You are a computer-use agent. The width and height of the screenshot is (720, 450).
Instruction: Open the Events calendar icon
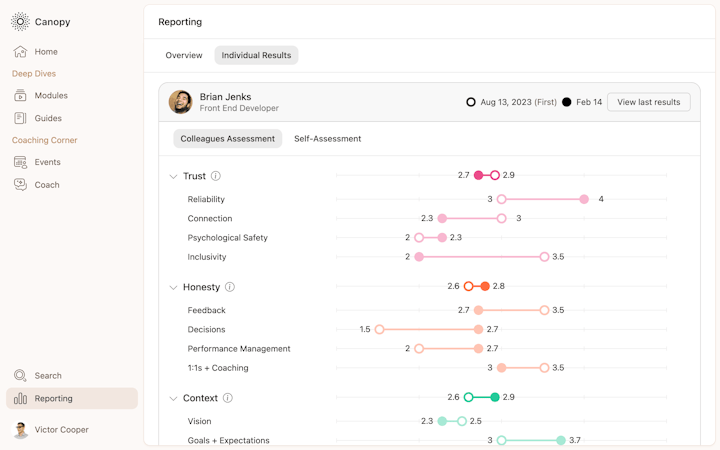pyautogui.click(x=20, y=162)
